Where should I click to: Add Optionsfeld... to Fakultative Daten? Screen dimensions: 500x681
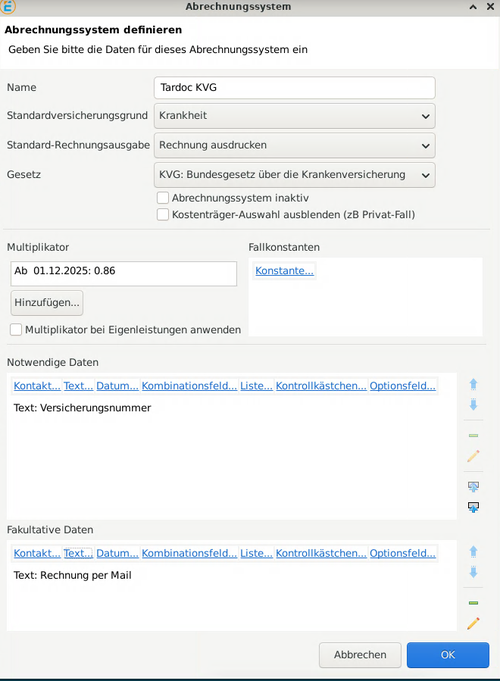(x=402, y=553)
